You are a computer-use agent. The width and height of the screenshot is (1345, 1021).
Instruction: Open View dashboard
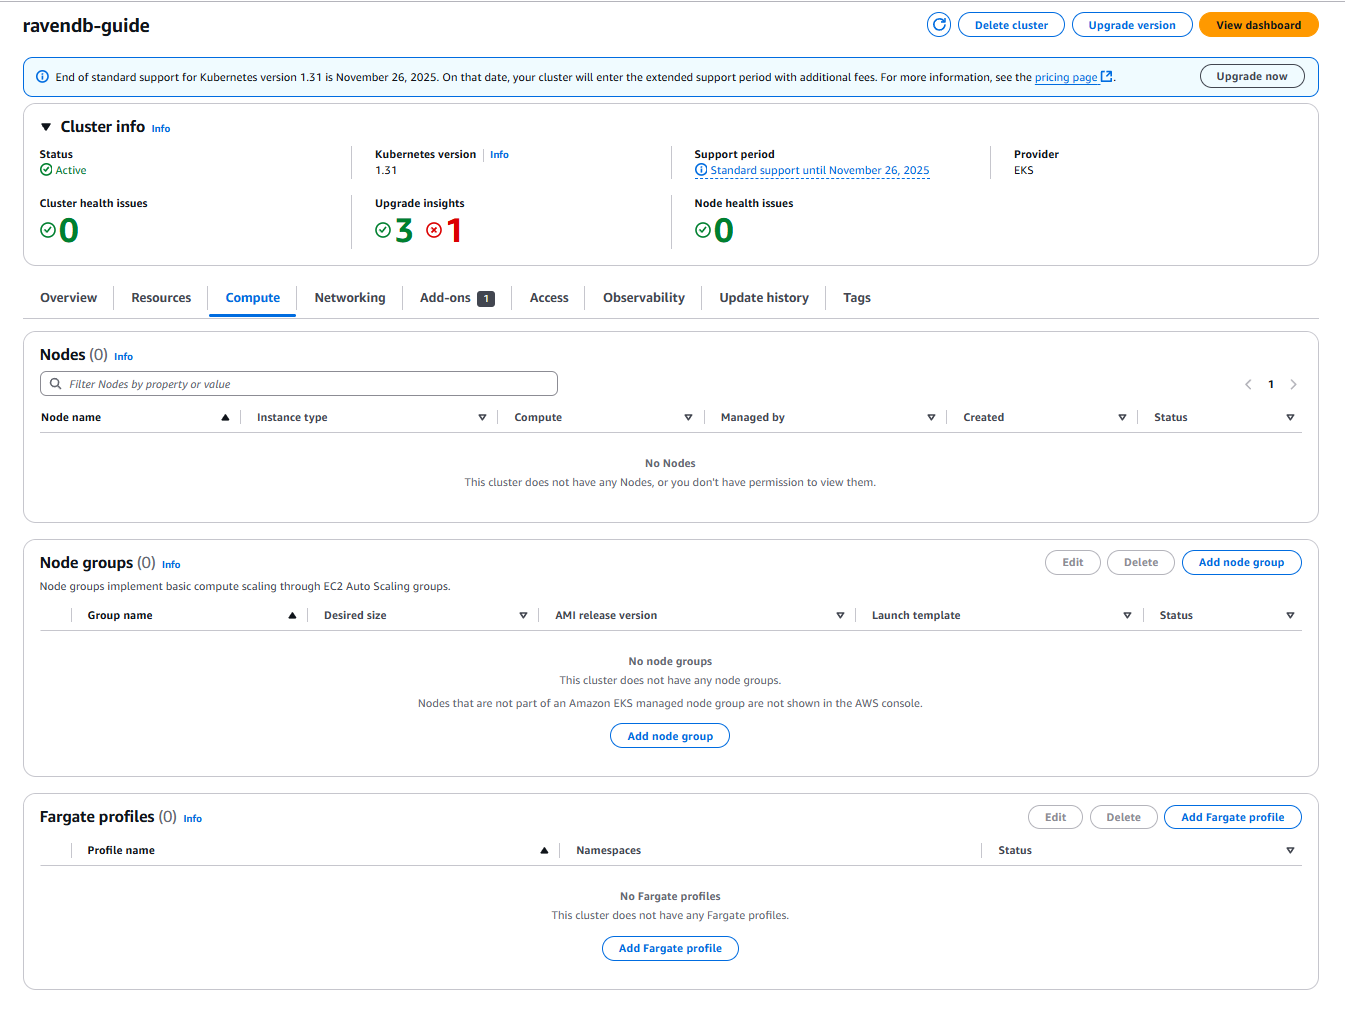point(1259,25)
